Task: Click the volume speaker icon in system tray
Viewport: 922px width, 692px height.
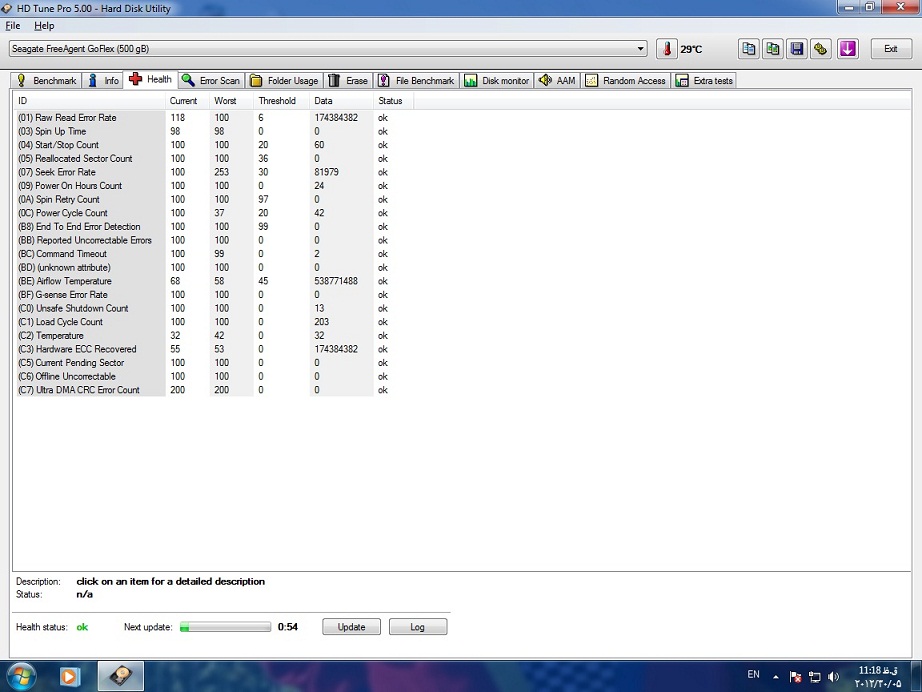Action: pyautogui.click(x=834, y=677)
